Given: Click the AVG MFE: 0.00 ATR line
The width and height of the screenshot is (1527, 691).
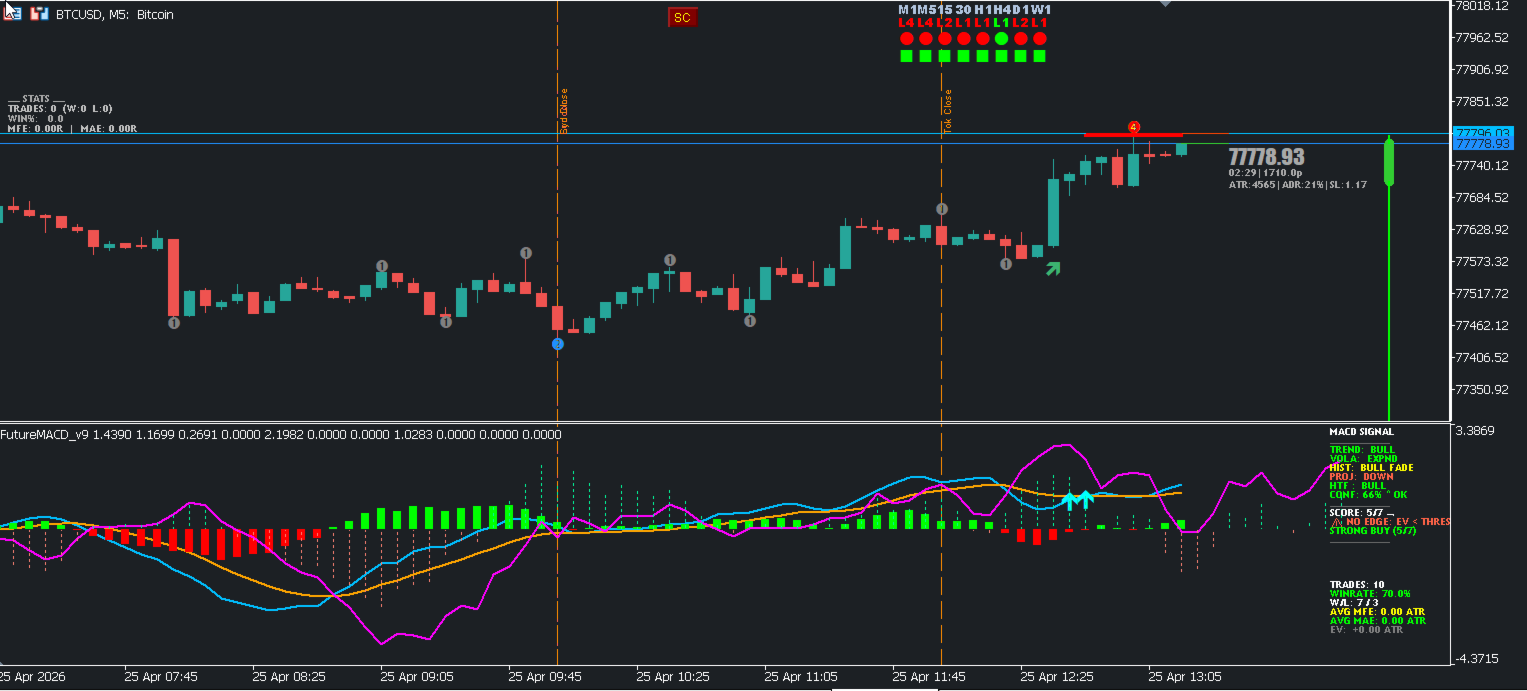Looking at the screenshot, I should pyautogui.click(x=1375, y=612).
